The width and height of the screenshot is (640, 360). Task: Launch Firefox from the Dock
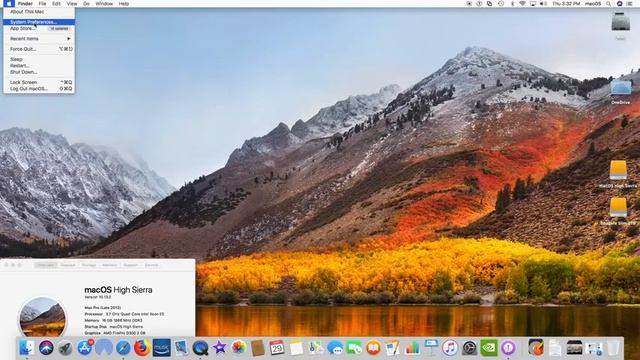142,348
